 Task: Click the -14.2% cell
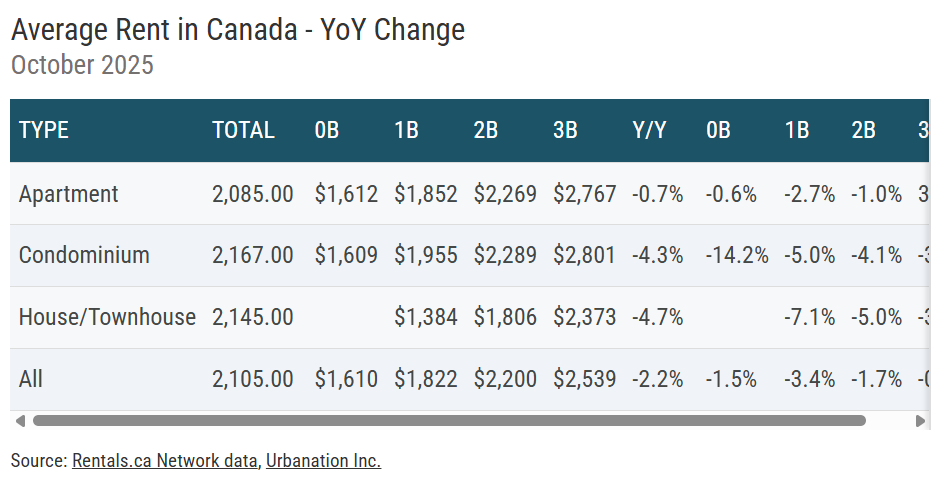[737, 255]
